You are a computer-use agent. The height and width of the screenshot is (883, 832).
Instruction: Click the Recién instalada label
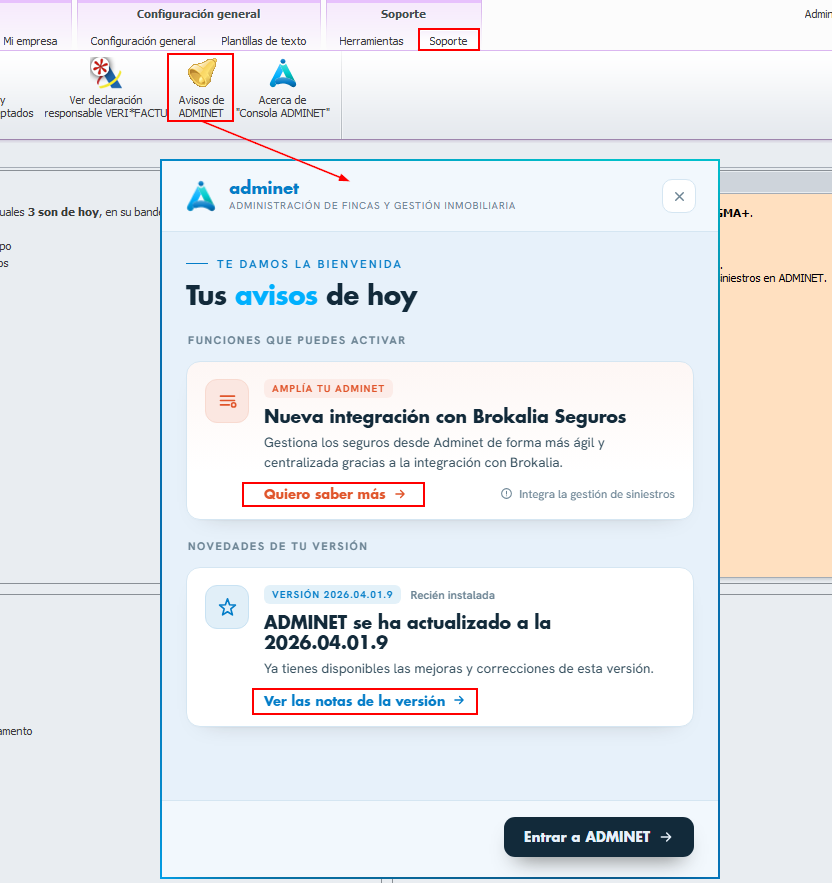point(452,595)
